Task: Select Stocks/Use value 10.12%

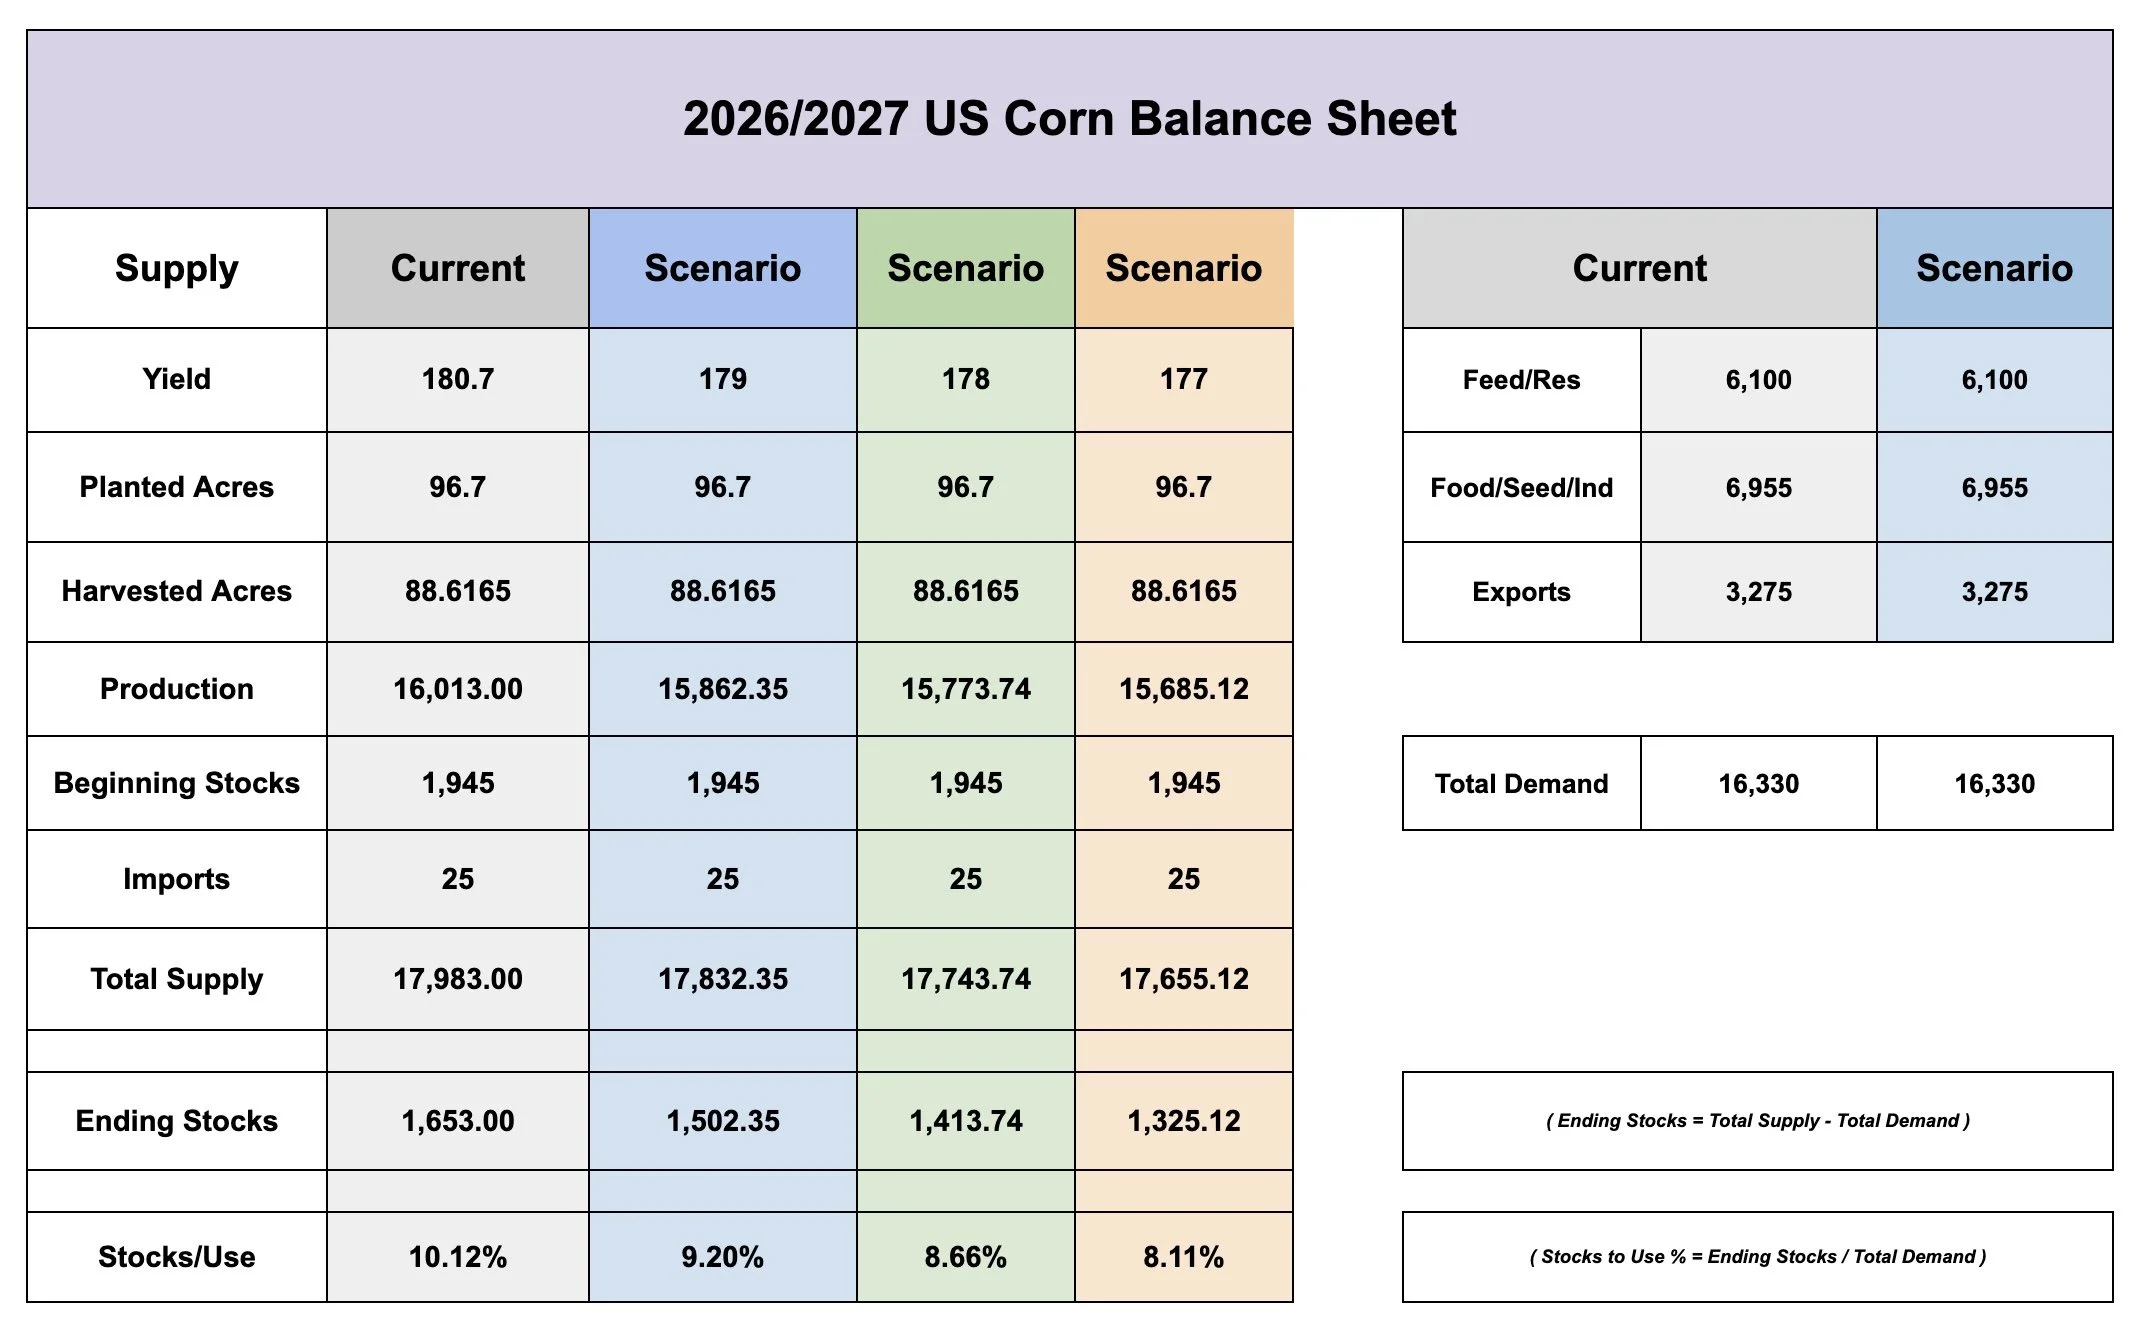Action: [x=458, y=1257]
